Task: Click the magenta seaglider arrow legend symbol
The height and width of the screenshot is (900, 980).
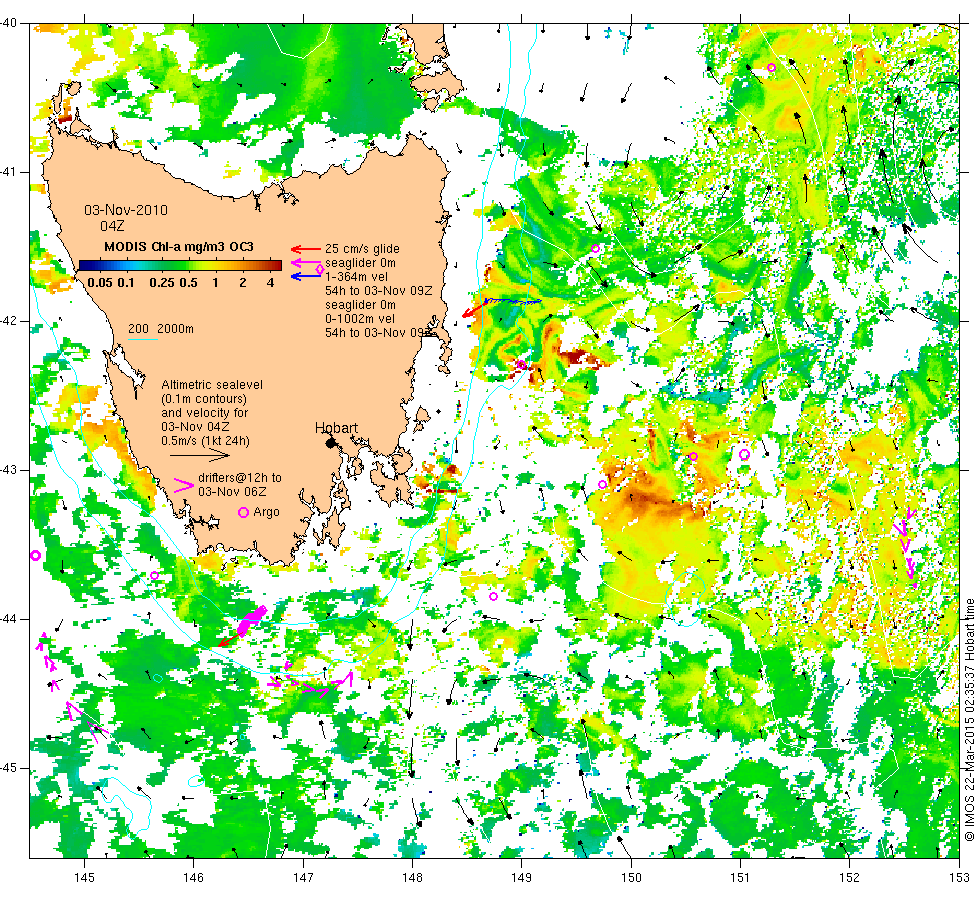Action: point(306,262)
